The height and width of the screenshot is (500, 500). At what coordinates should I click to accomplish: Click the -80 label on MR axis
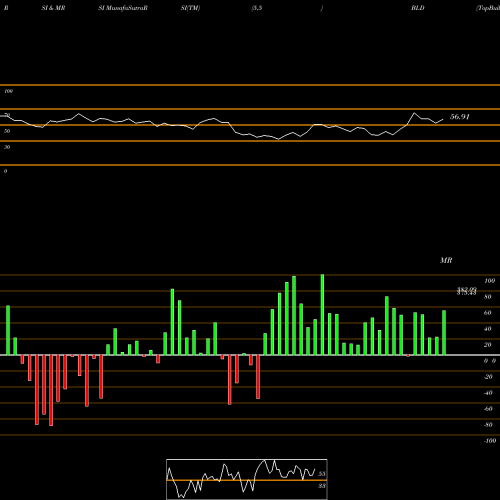tap(488, 425)
